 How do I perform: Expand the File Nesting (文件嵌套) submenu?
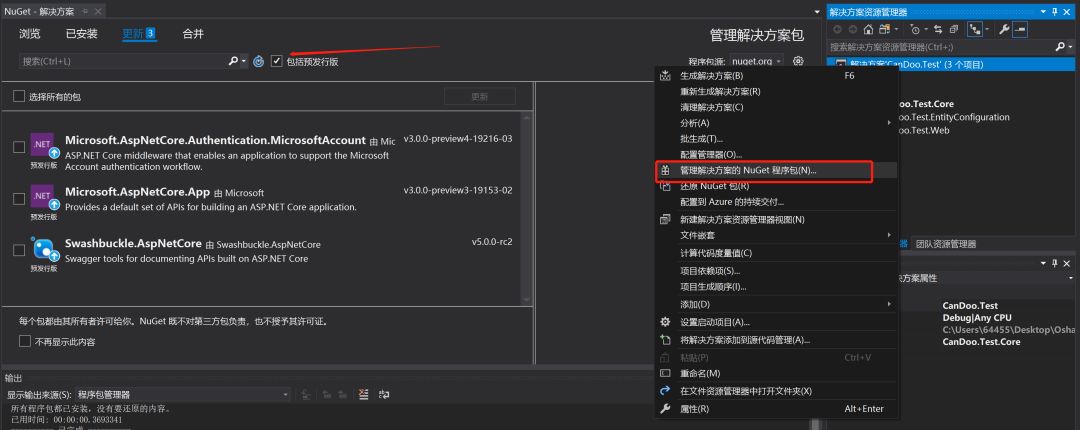pyautogui.click(x=778, y=235)
